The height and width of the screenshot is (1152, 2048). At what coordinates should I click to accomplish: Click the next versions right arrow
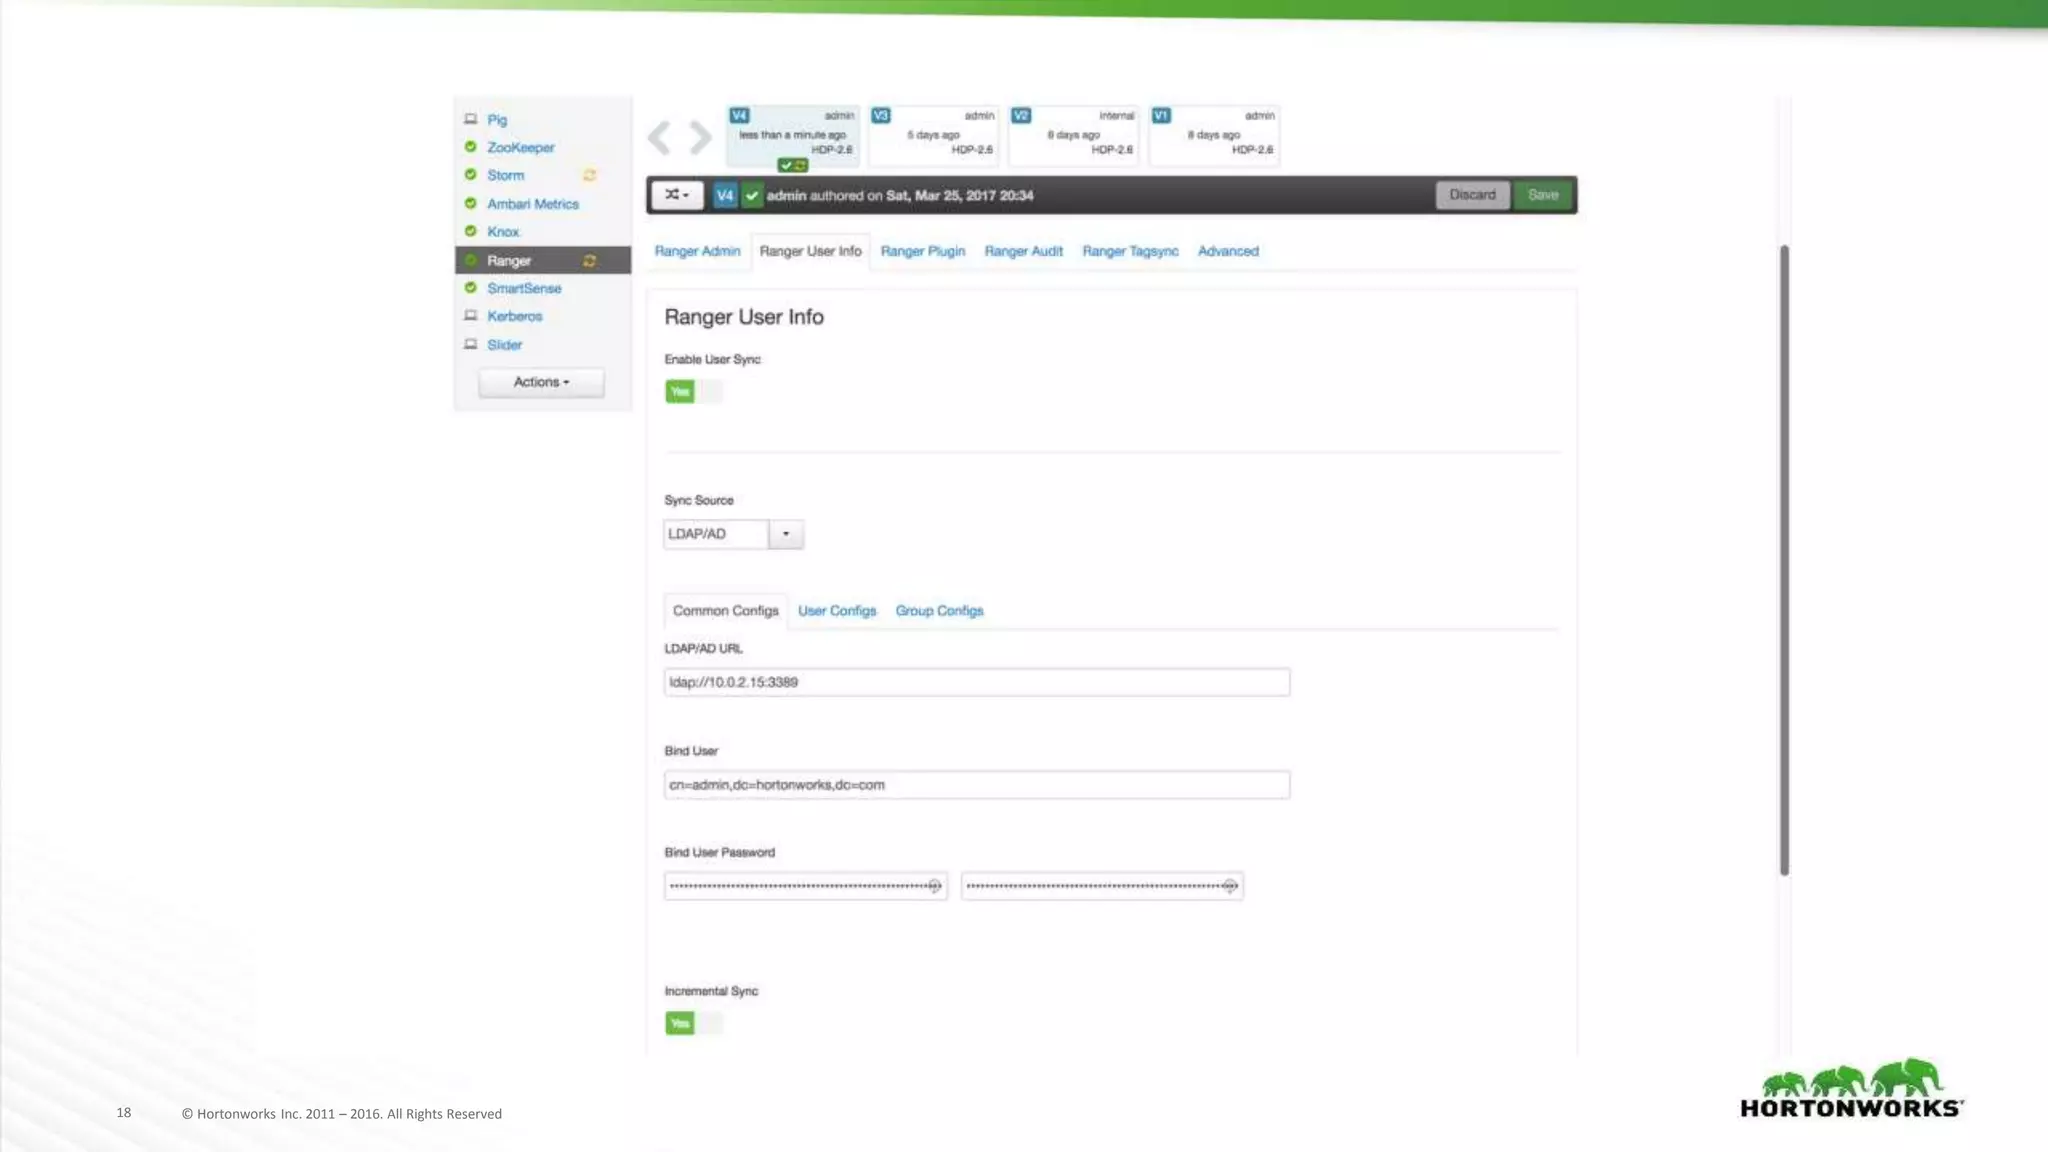701,138
